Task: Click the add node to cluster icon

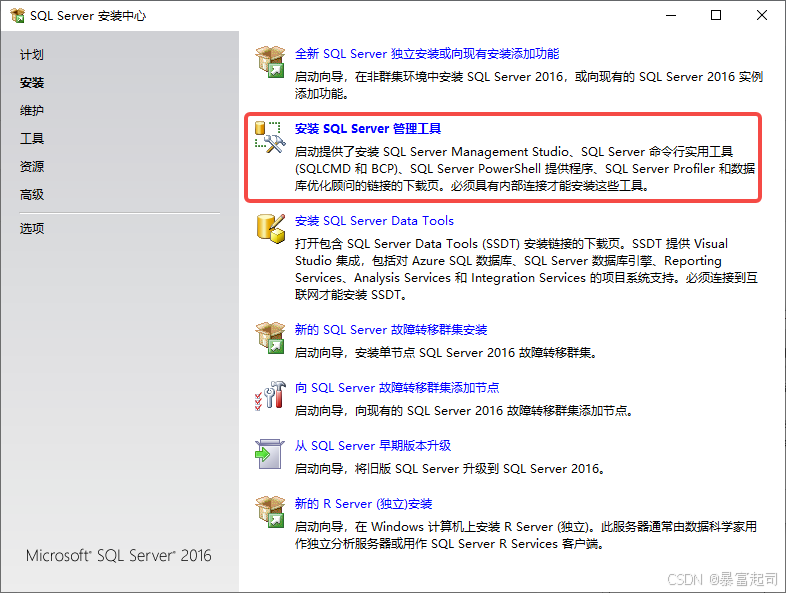Action: [x=270, y=395]
